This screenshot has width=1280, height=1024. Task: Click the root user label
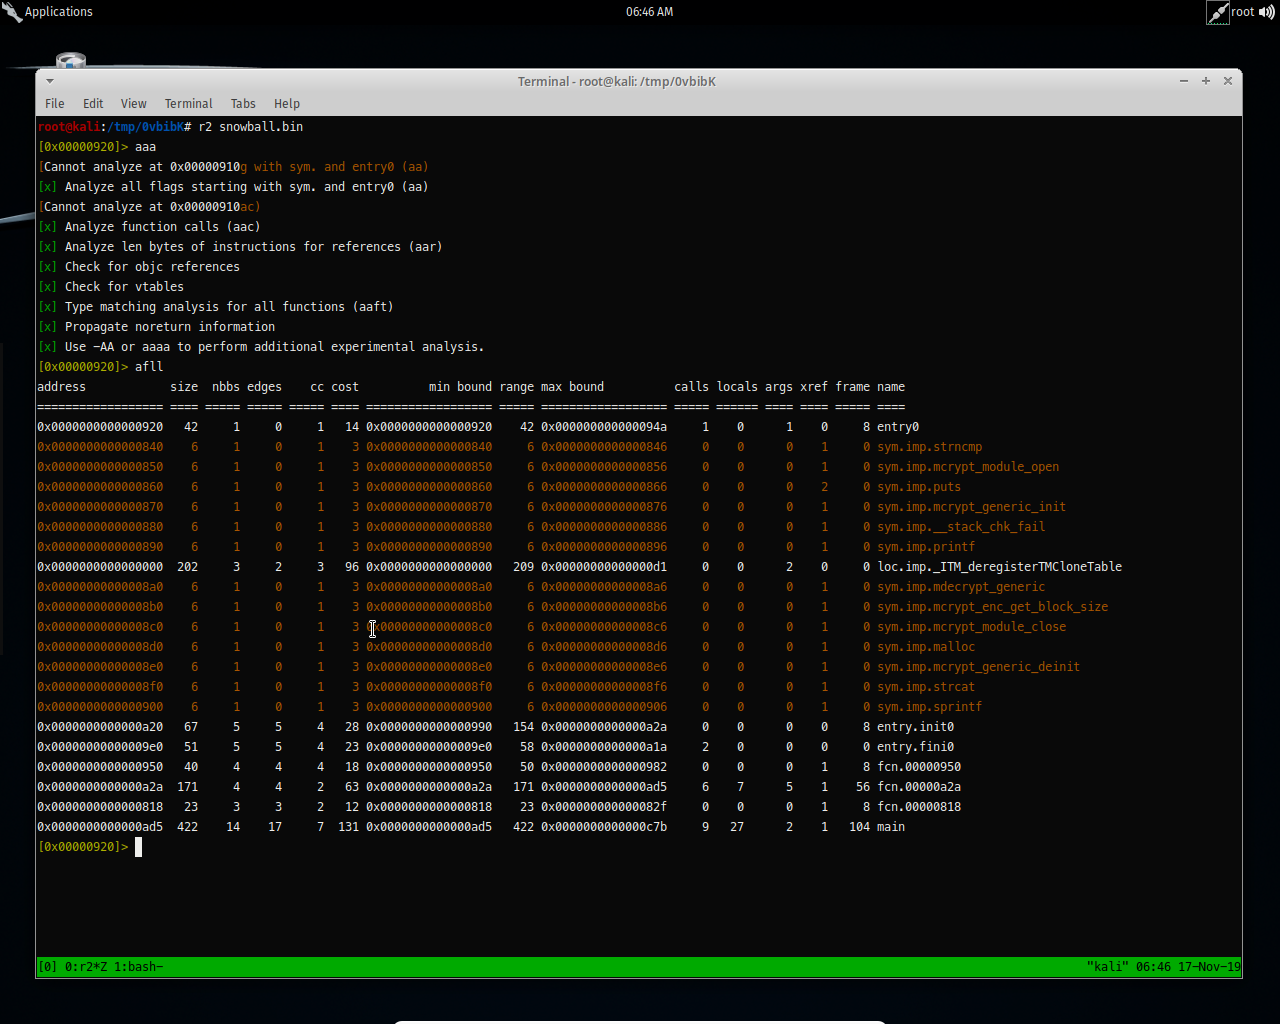click(x=1243, y=12)
